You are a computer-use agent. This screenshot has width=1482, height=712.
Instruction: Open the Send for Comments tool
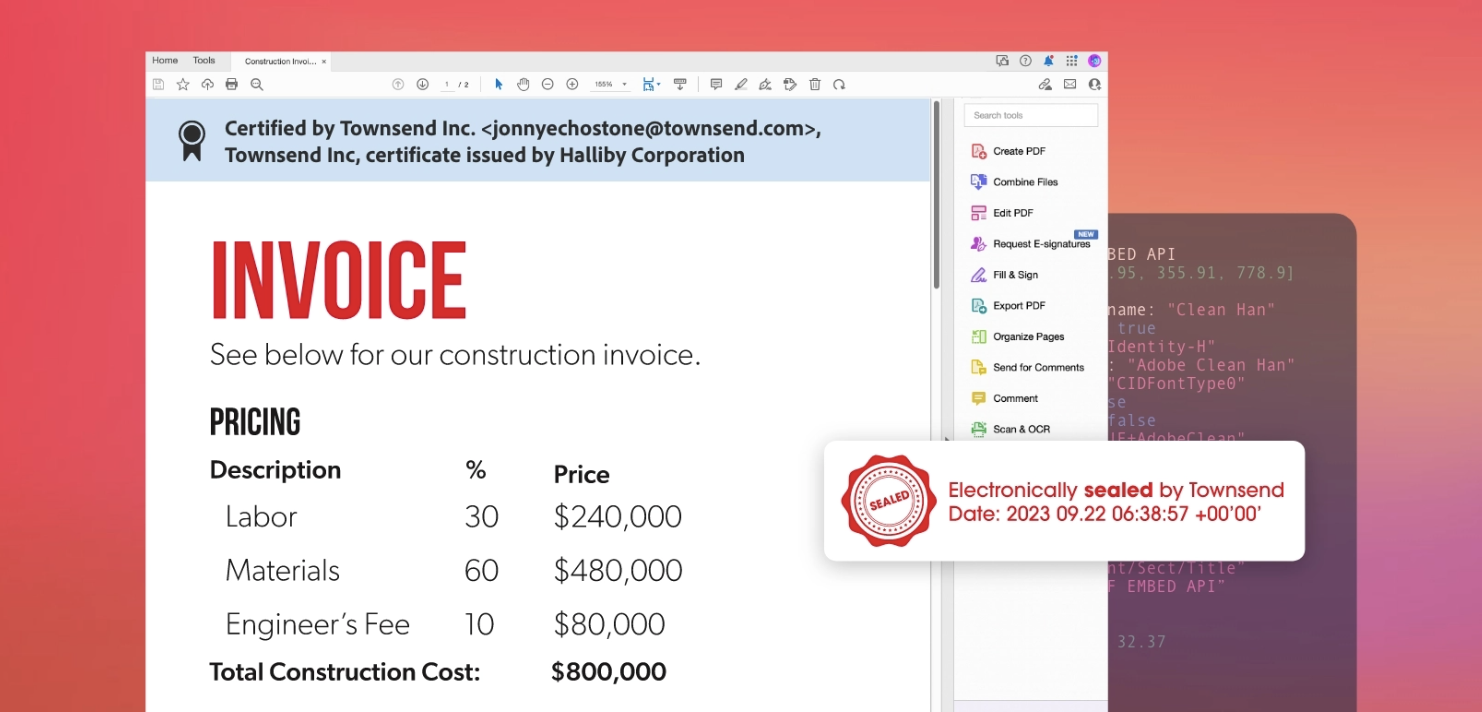click(1030, 367)
